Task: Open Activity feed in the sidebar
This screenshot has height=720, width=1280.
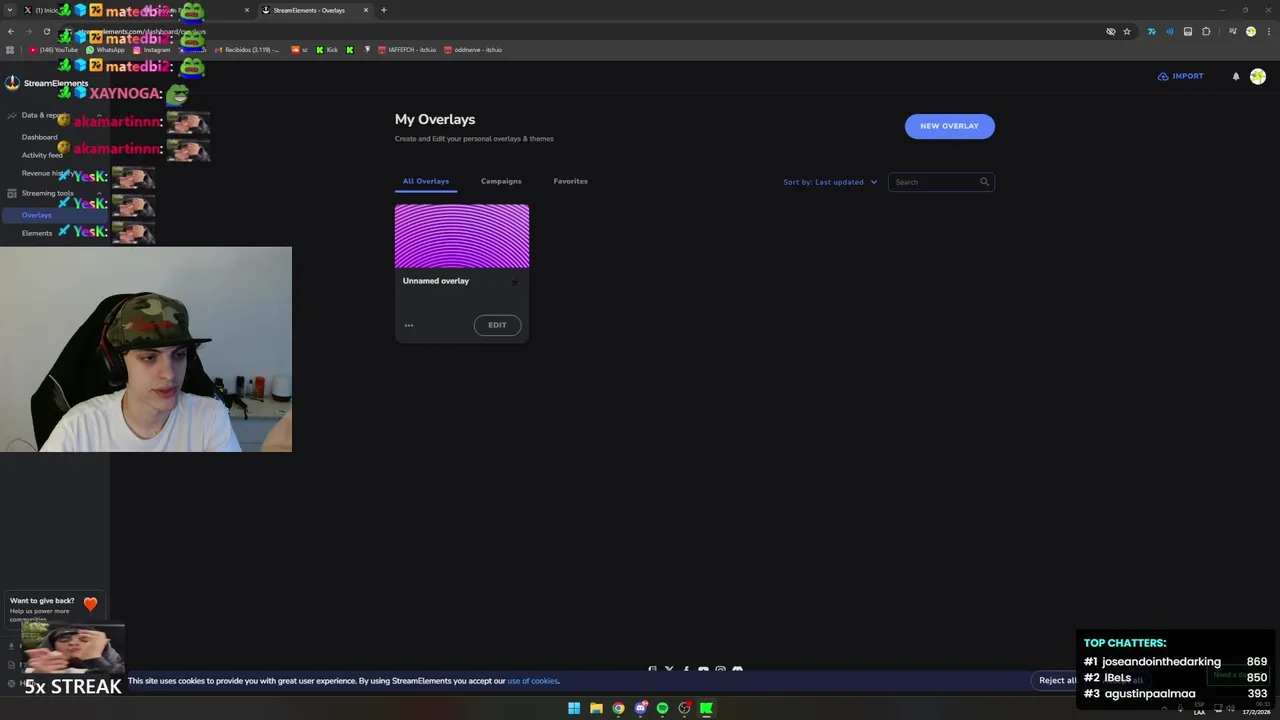Action: pyautogui.click(x=42, y=155)
